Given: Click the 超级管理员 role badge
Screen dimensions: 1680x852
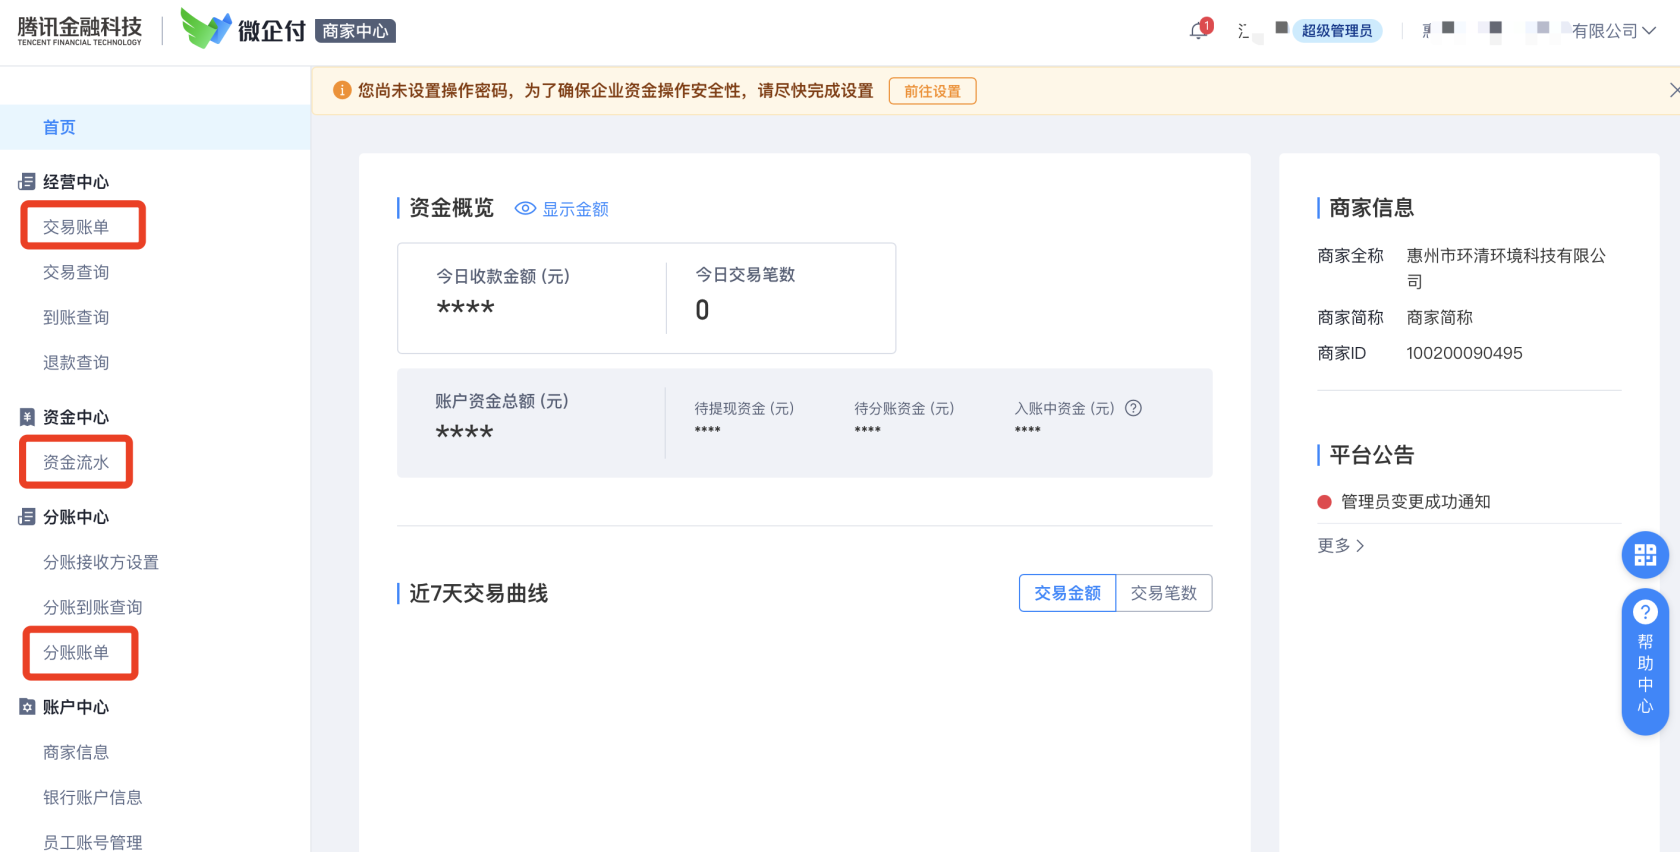Looking at the screenshot, I should pos(1337,31).
